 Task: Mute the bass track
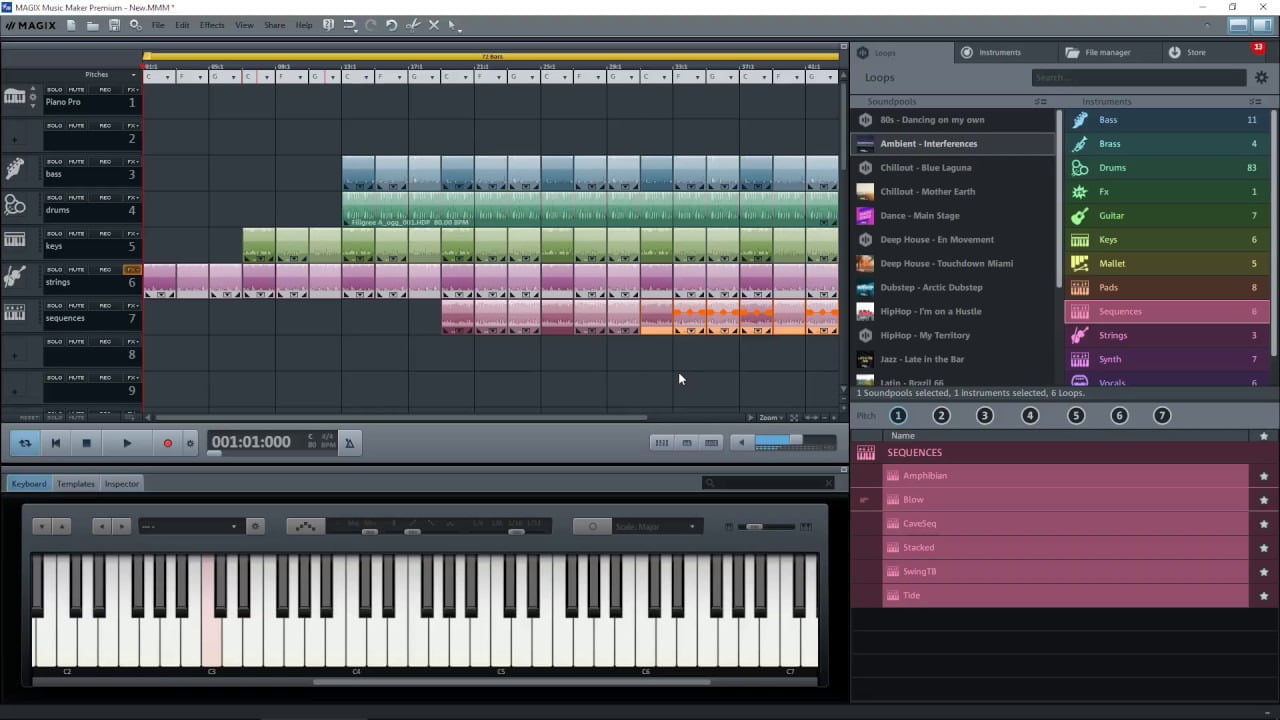77,162
